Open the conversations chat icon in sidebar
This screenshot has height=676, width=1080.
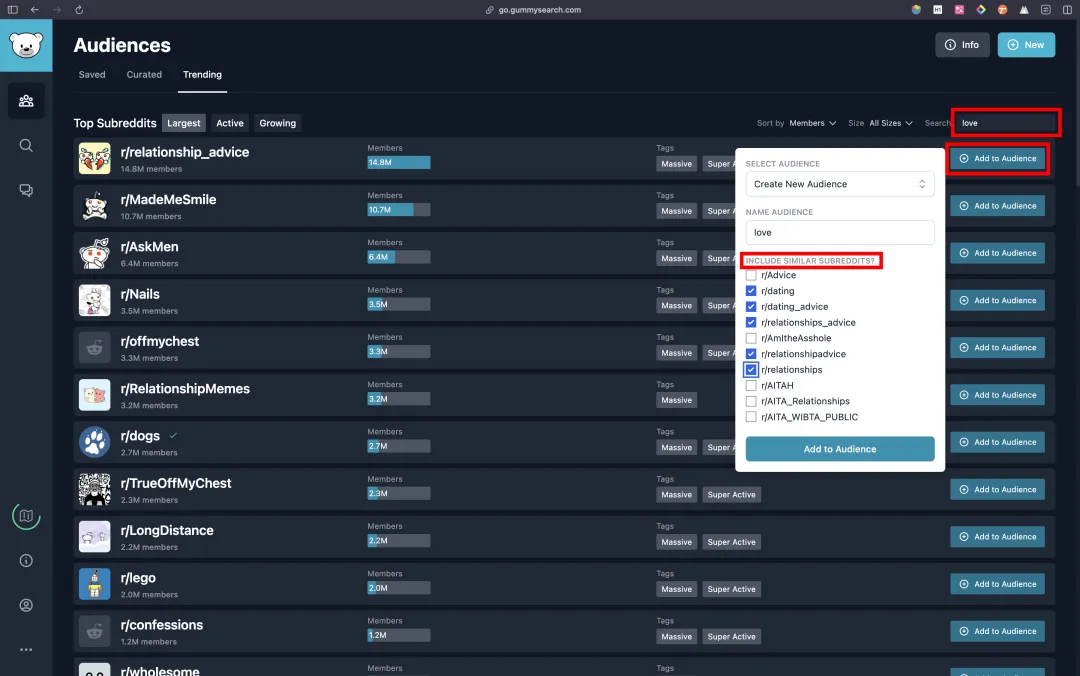[26, 190]
